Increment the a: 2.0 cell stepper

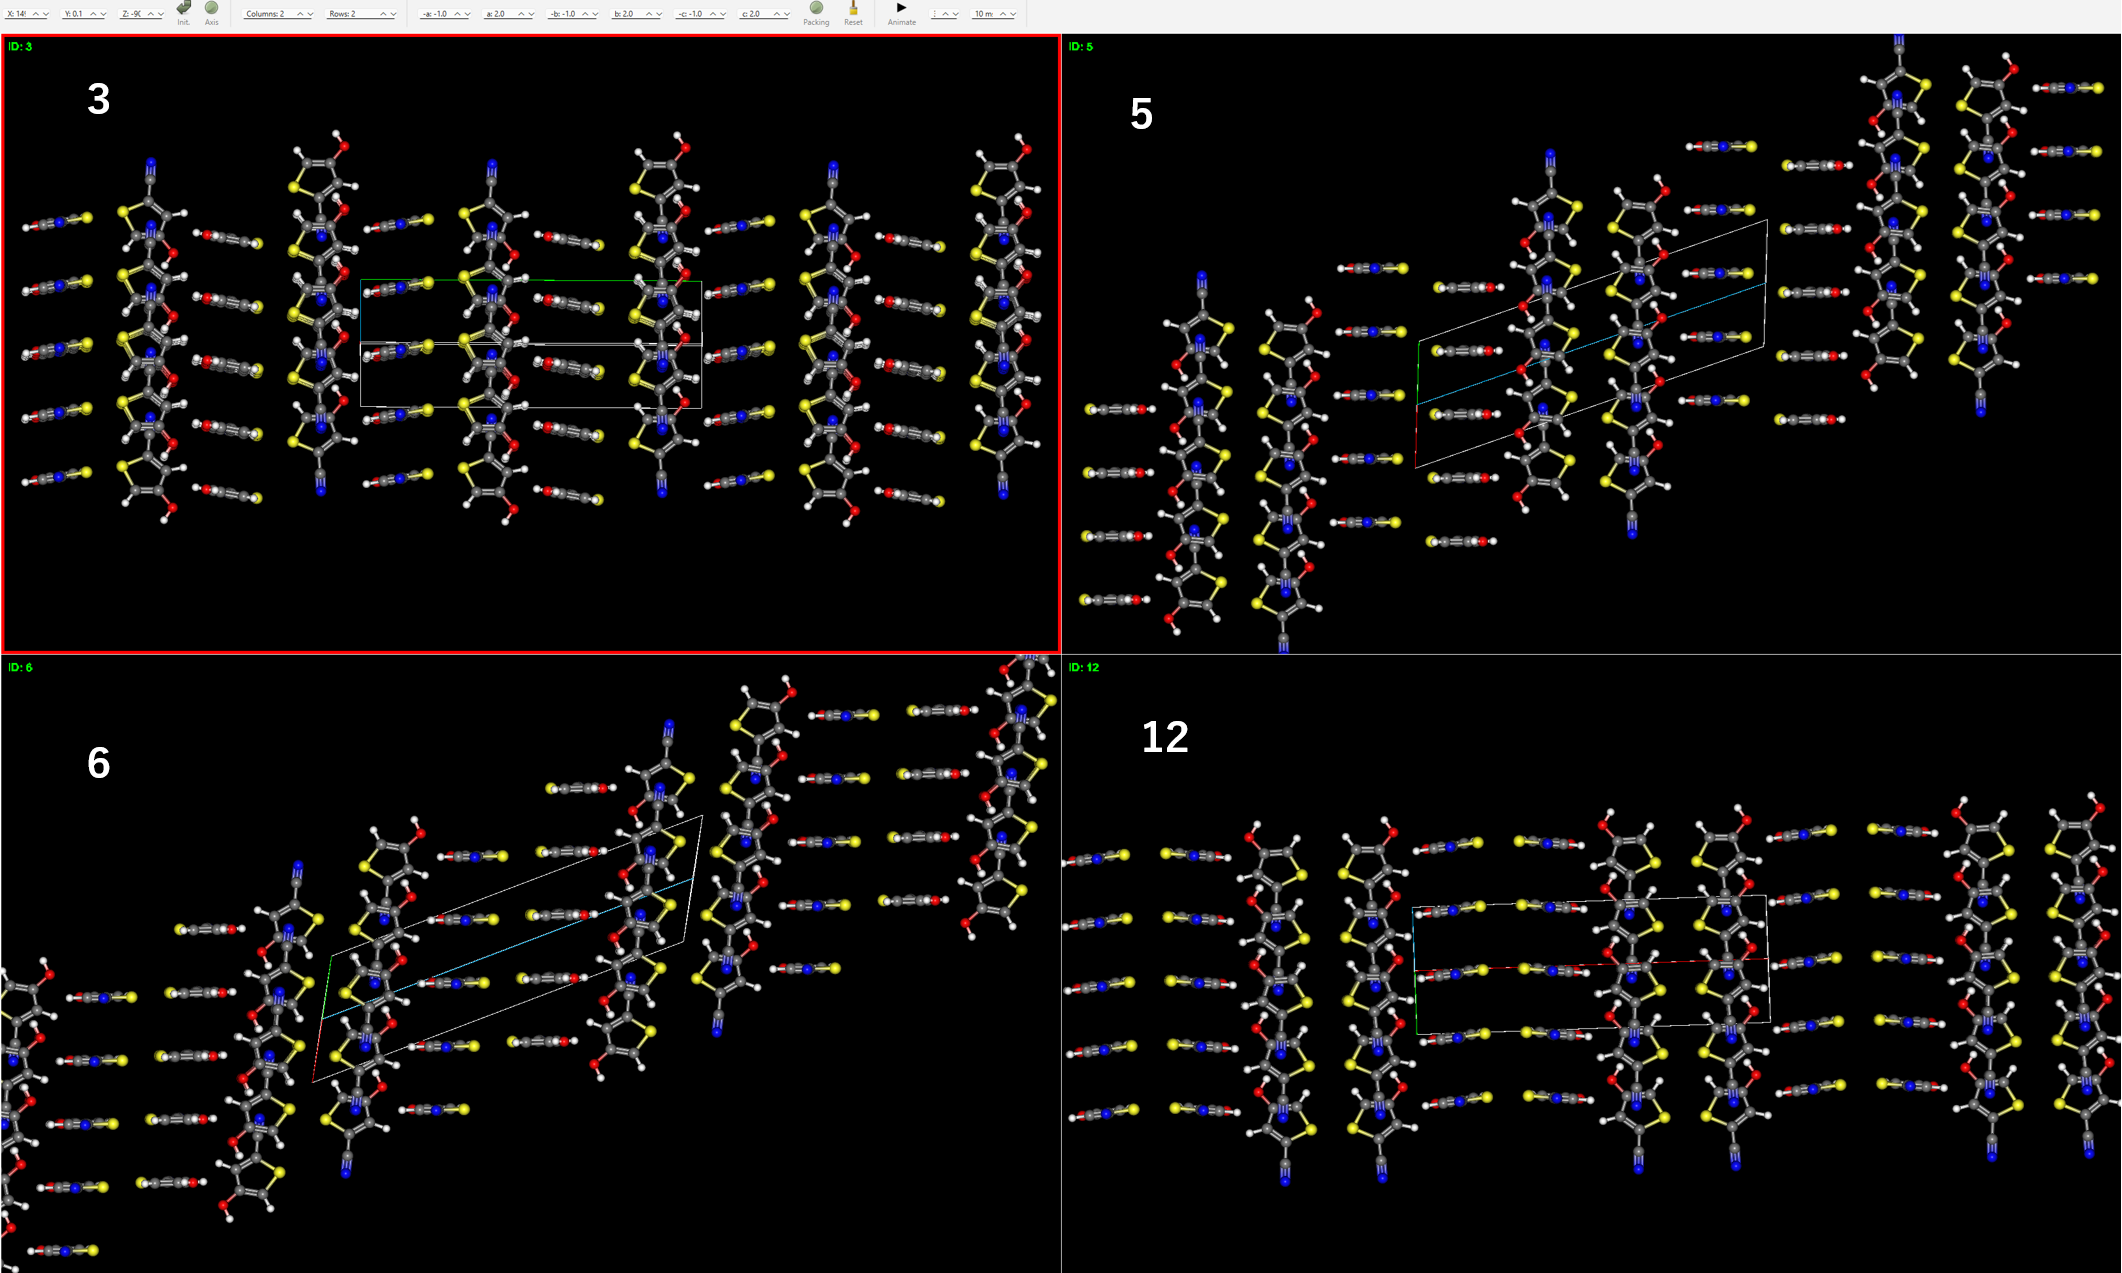click(520, 13)
